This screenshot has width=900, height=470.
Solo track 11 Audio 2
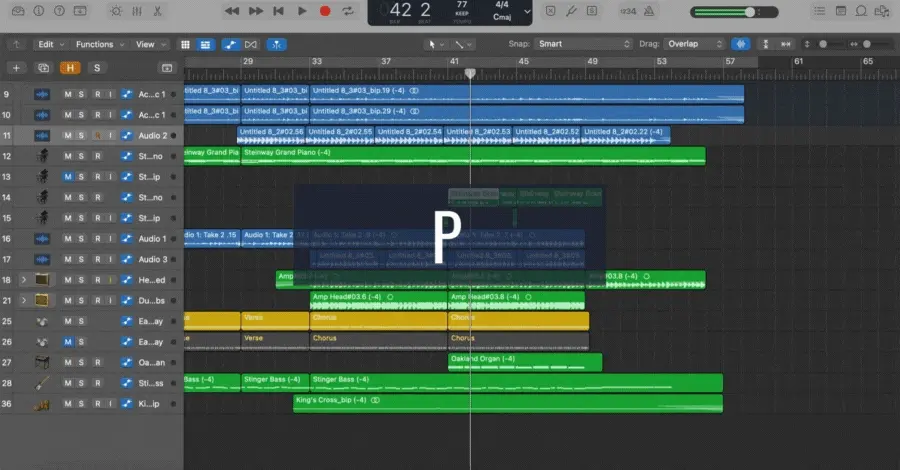(81, 135)
